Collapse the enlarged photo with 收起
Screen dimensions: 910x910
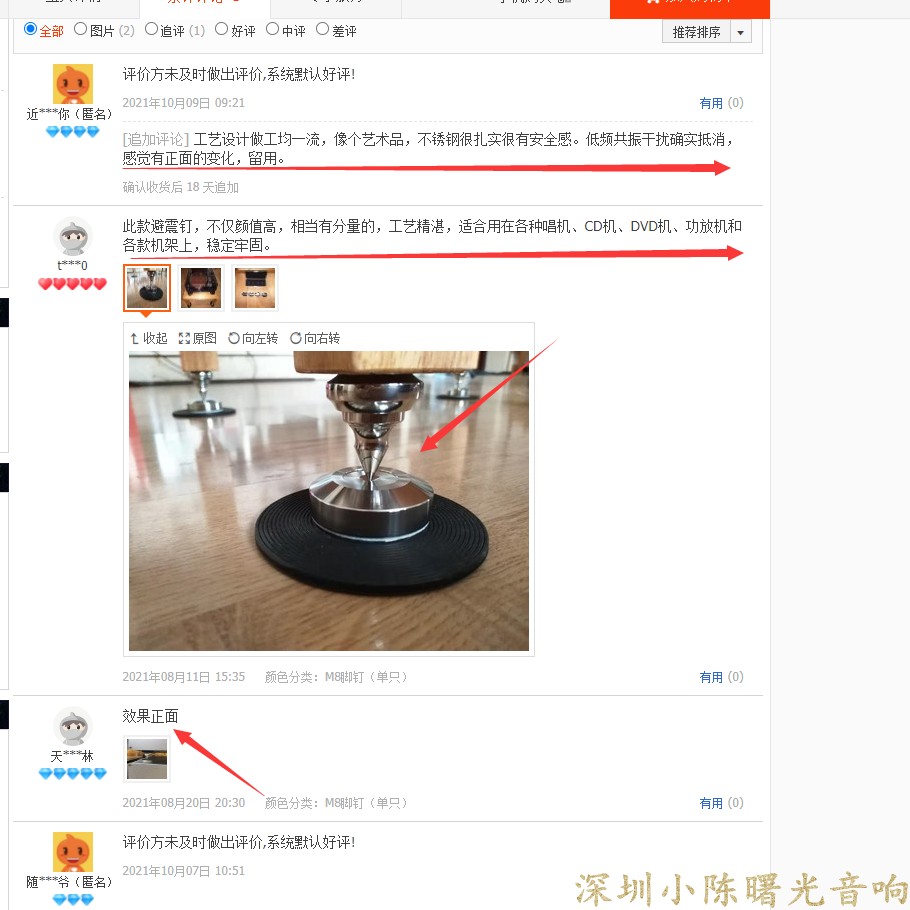pyautogui.click(x=149, y=338)
